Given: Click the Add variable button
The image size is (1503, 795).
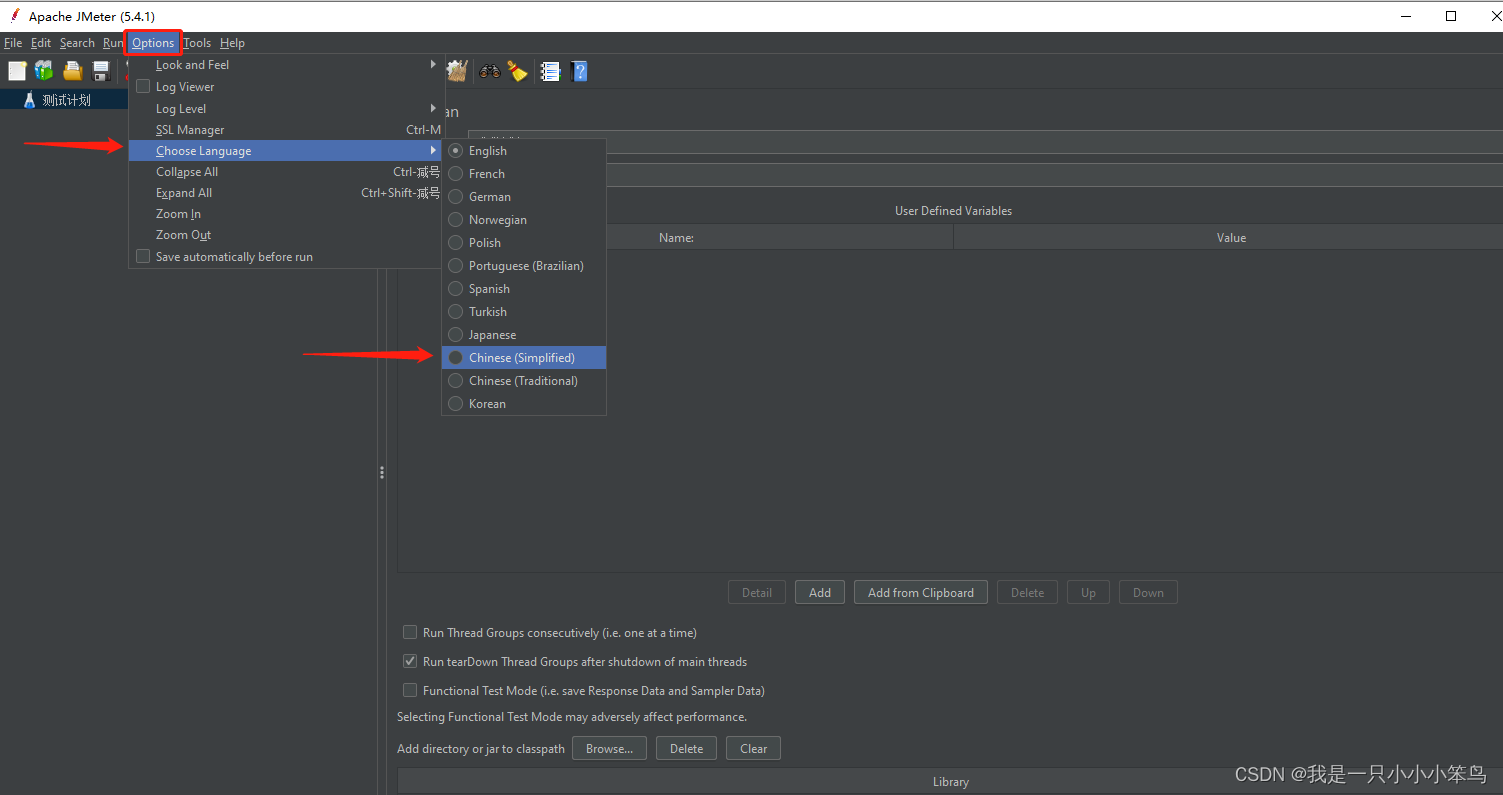Looking at the screenshot, I should point(820,592).
